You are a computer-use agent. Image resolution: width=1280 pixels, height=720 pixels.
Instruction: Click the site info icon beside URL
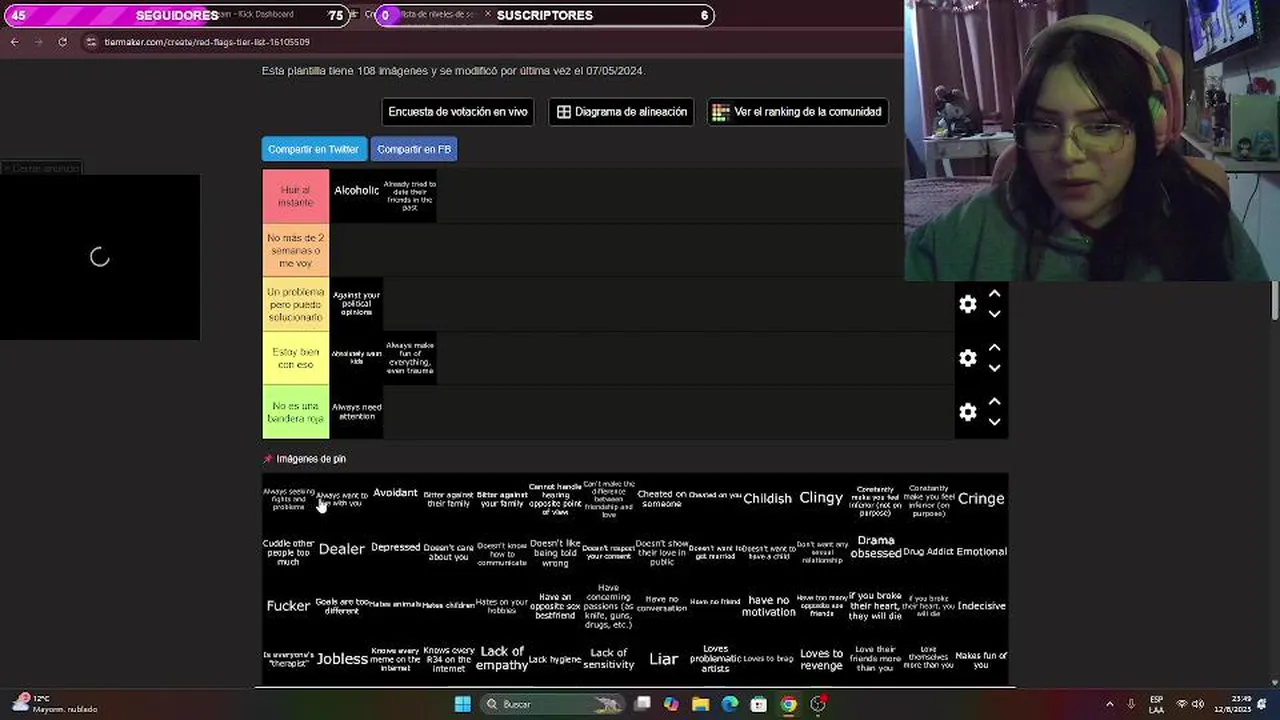pyautogui.click(x=91, y=42)
